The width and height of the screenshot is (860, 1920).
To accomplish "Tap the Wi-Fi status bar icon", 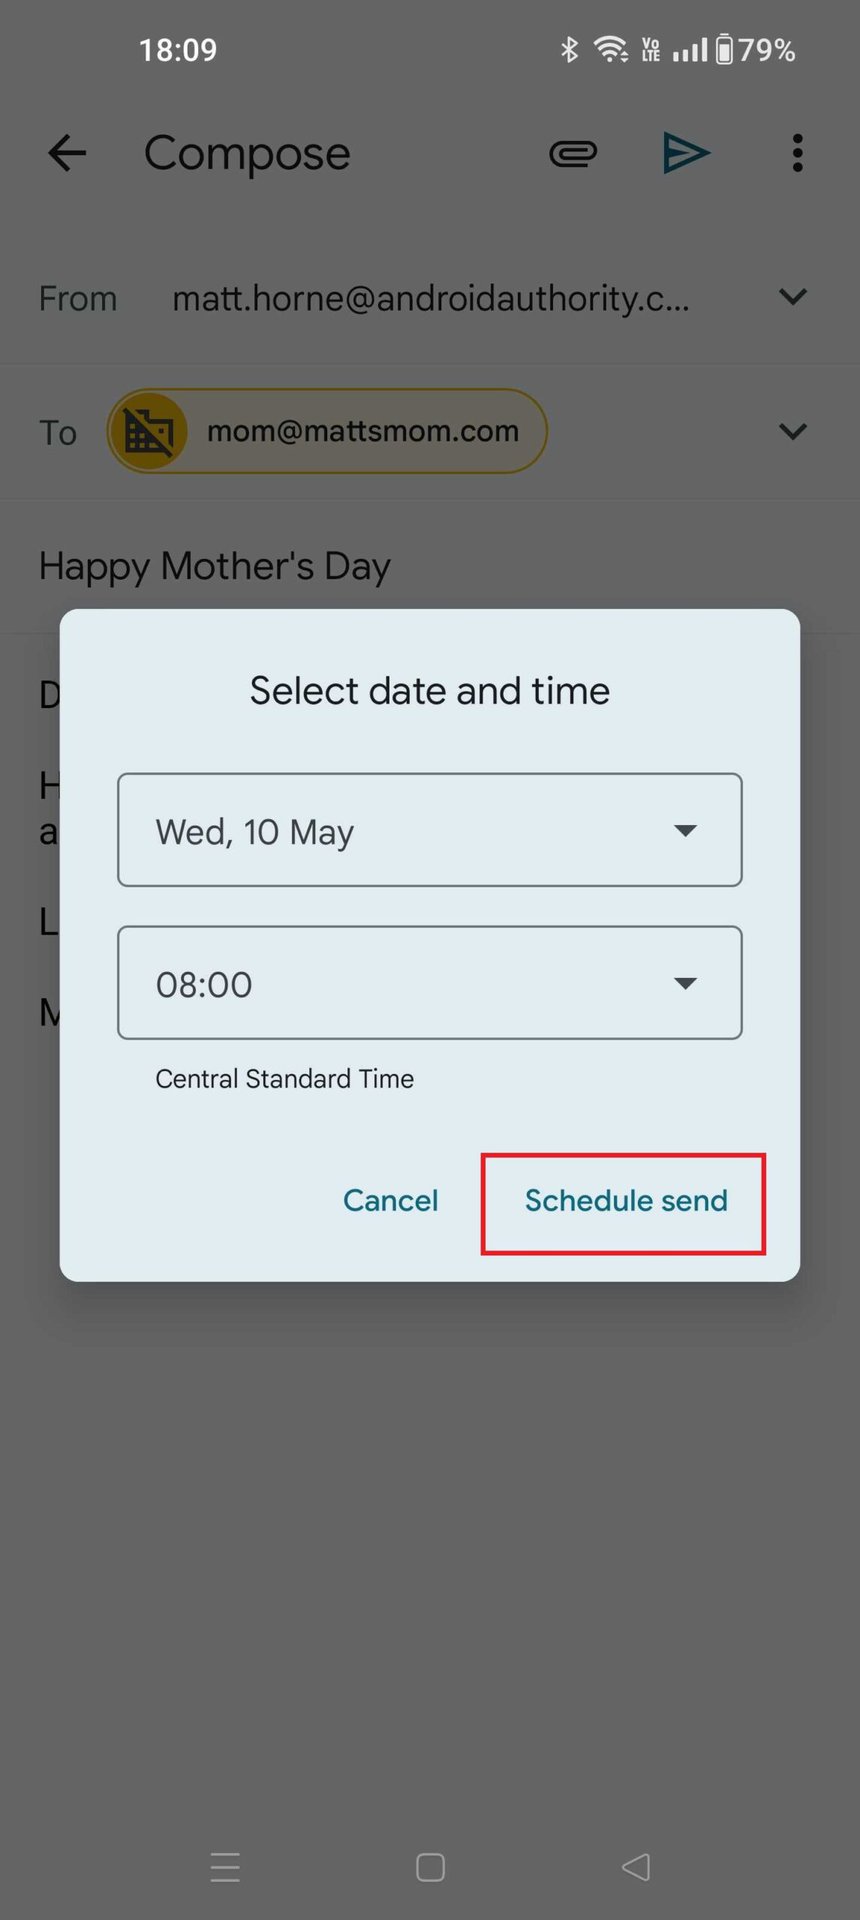I will (610, 49).
